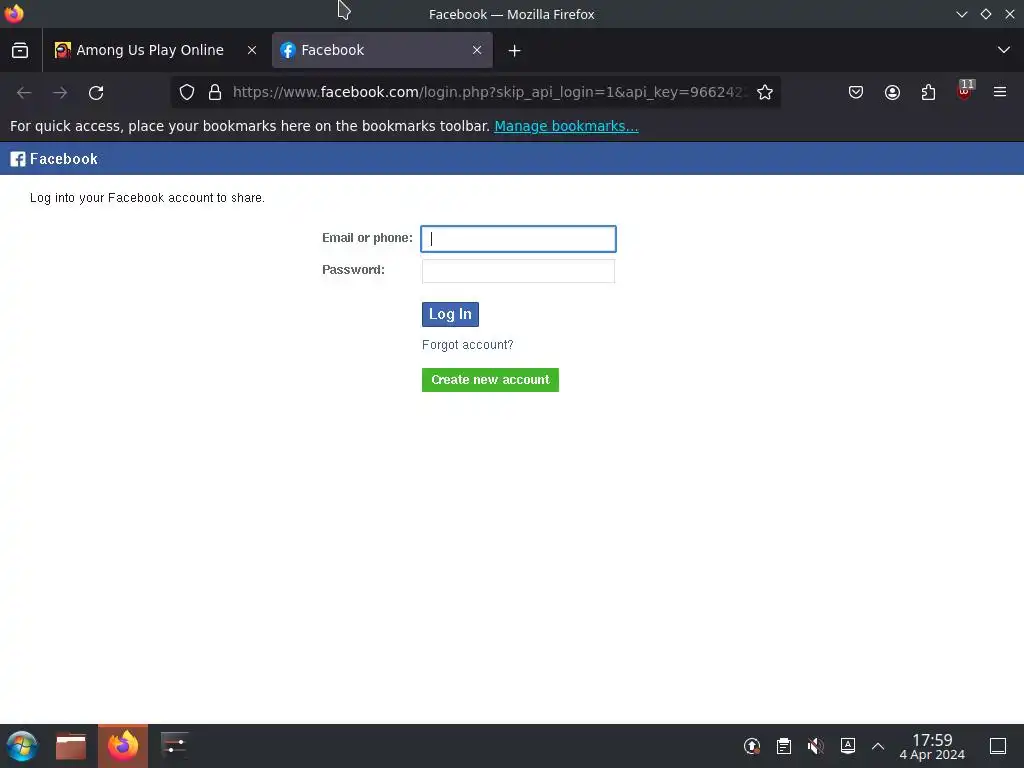Open the clock showing 17:59
The image size is (1024, 768).
[x=932, y=746]
